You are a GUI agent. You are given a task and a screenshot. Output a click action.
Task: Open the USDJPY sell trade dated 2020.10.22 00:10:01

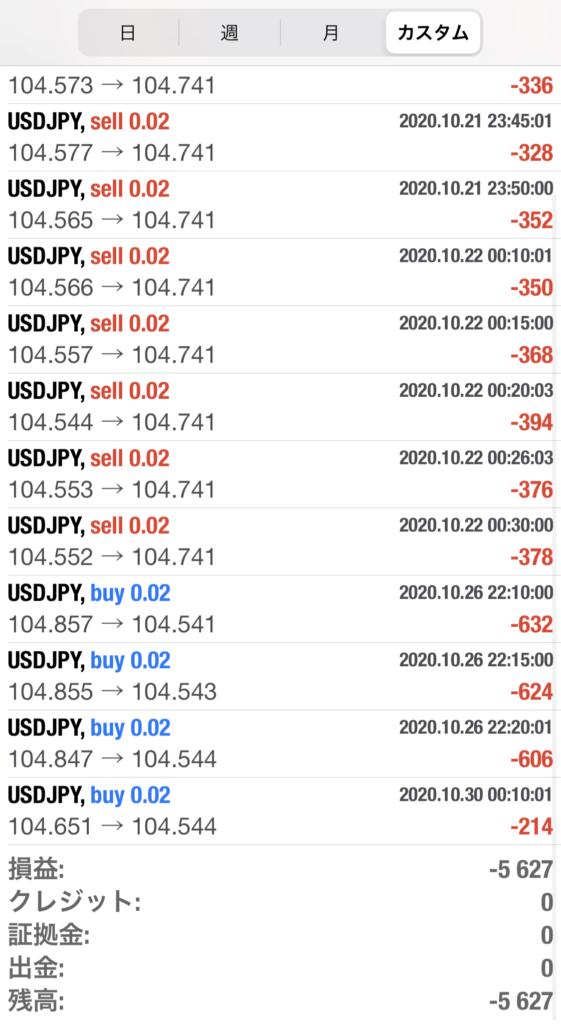coord(280,272)
